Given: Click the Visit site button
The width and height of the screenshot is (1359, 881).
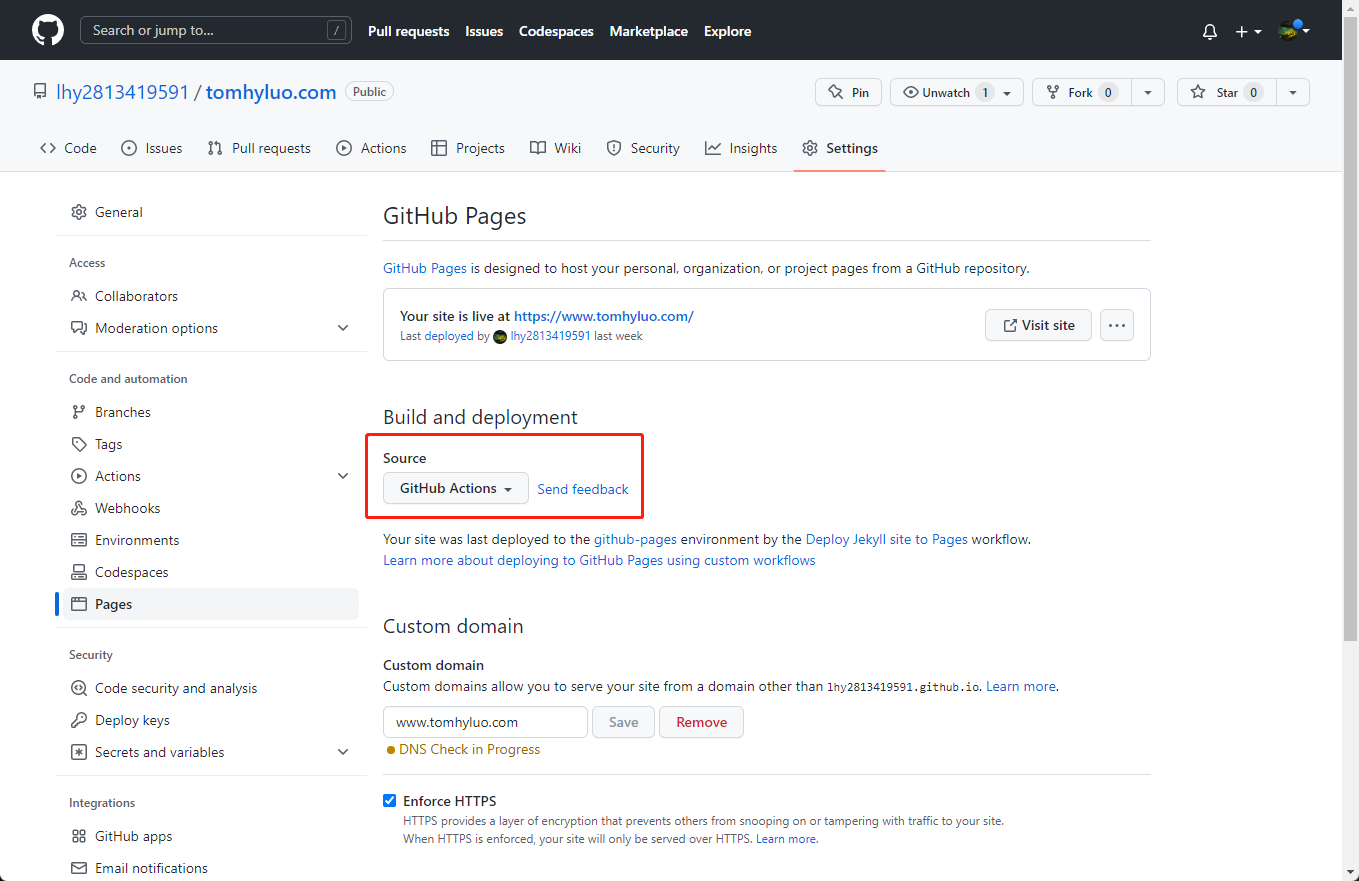Looking at the screenshot, I should pyautogui.click(x=1038, y=325).
